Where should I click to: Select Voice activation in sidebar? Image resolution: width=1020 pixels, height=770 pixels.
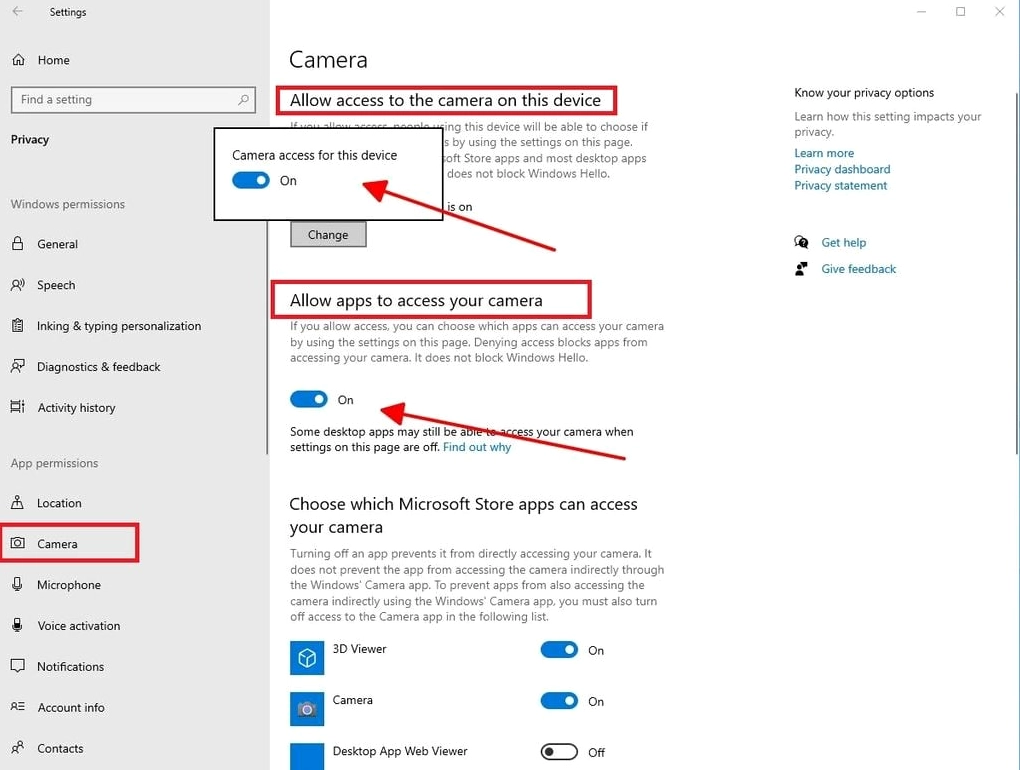pyautogui.click(x=78, y=626)
